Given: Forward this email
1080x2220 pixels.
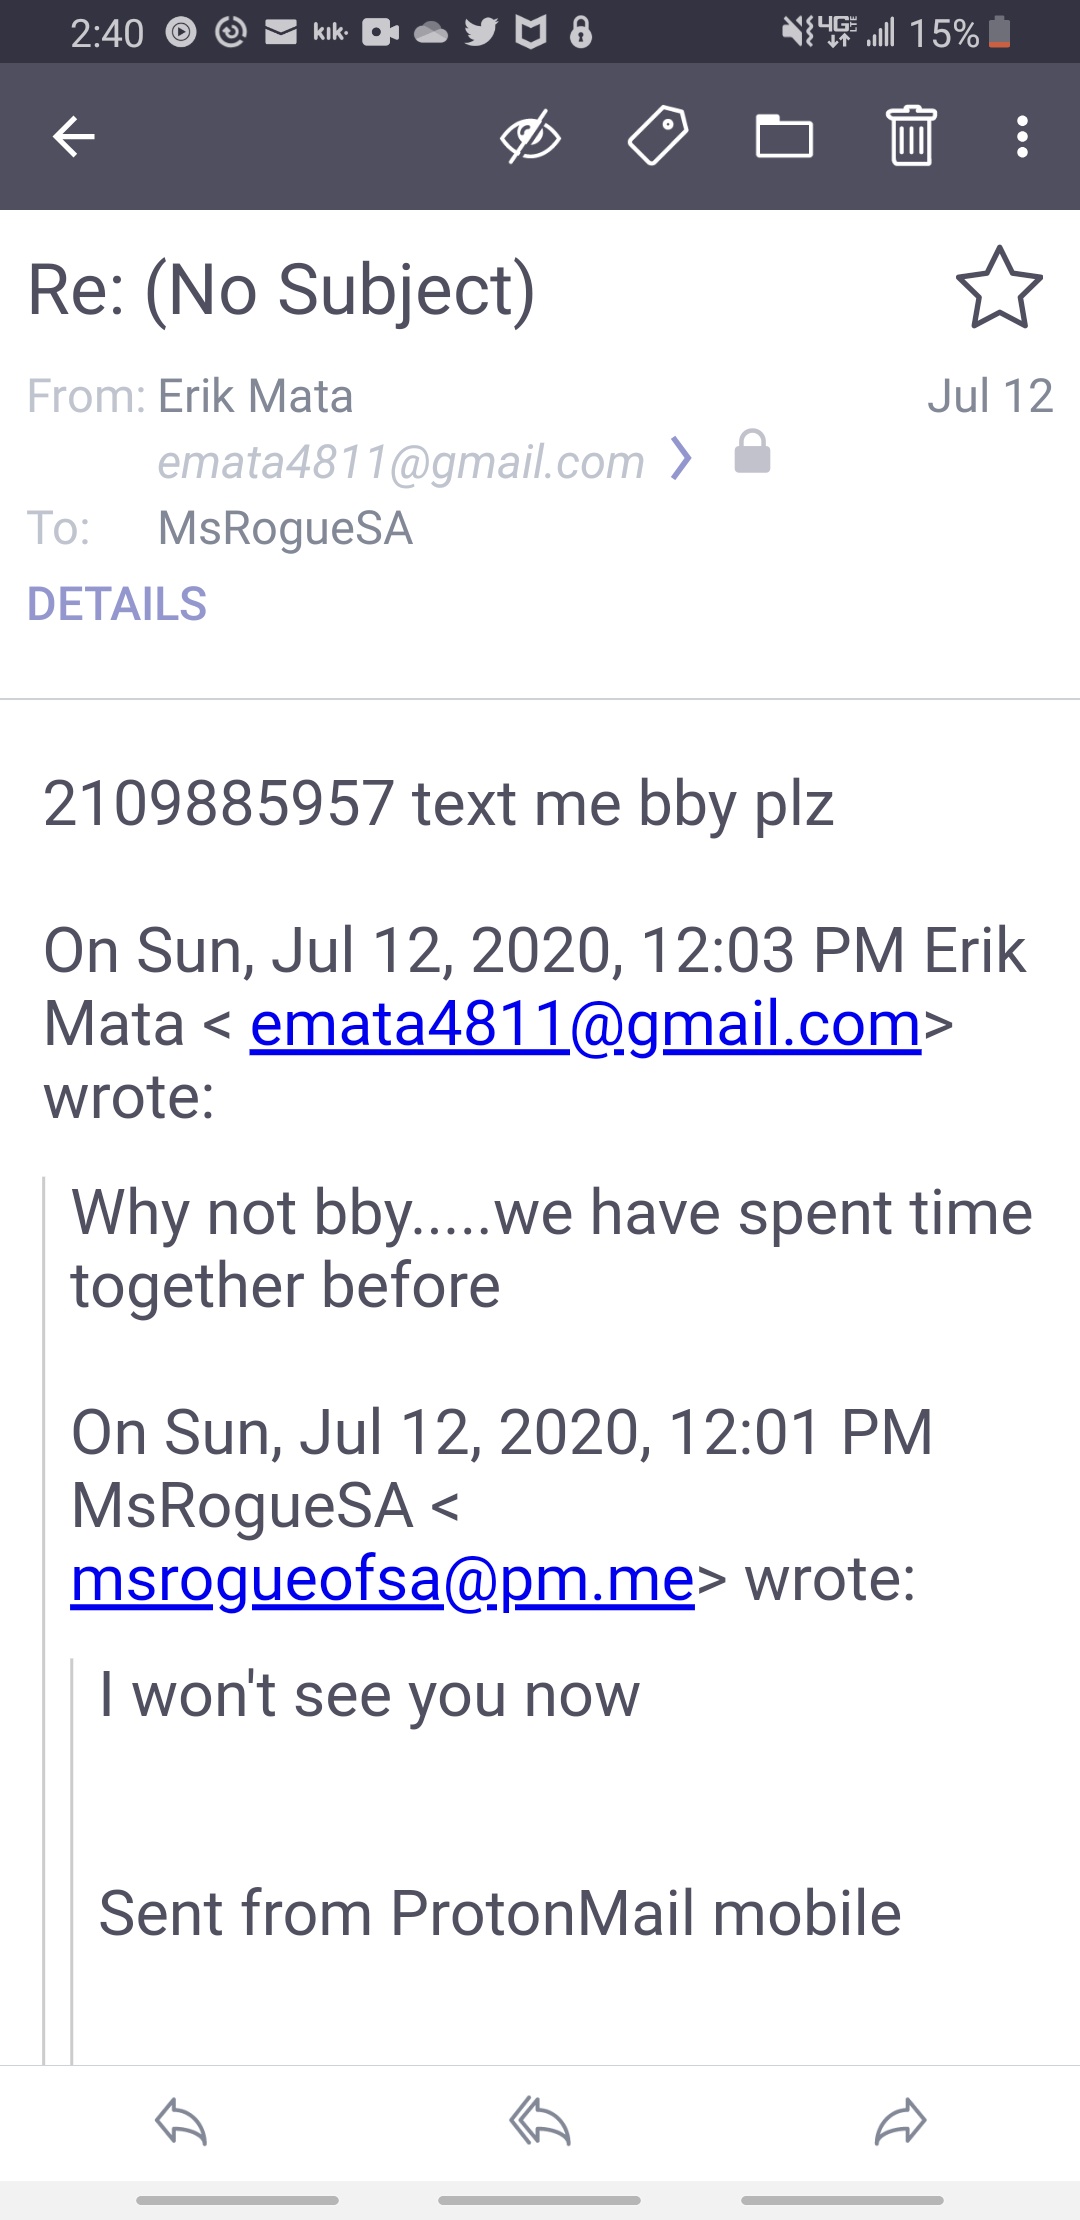Looking at the screenshot, I should point(900,2122).
